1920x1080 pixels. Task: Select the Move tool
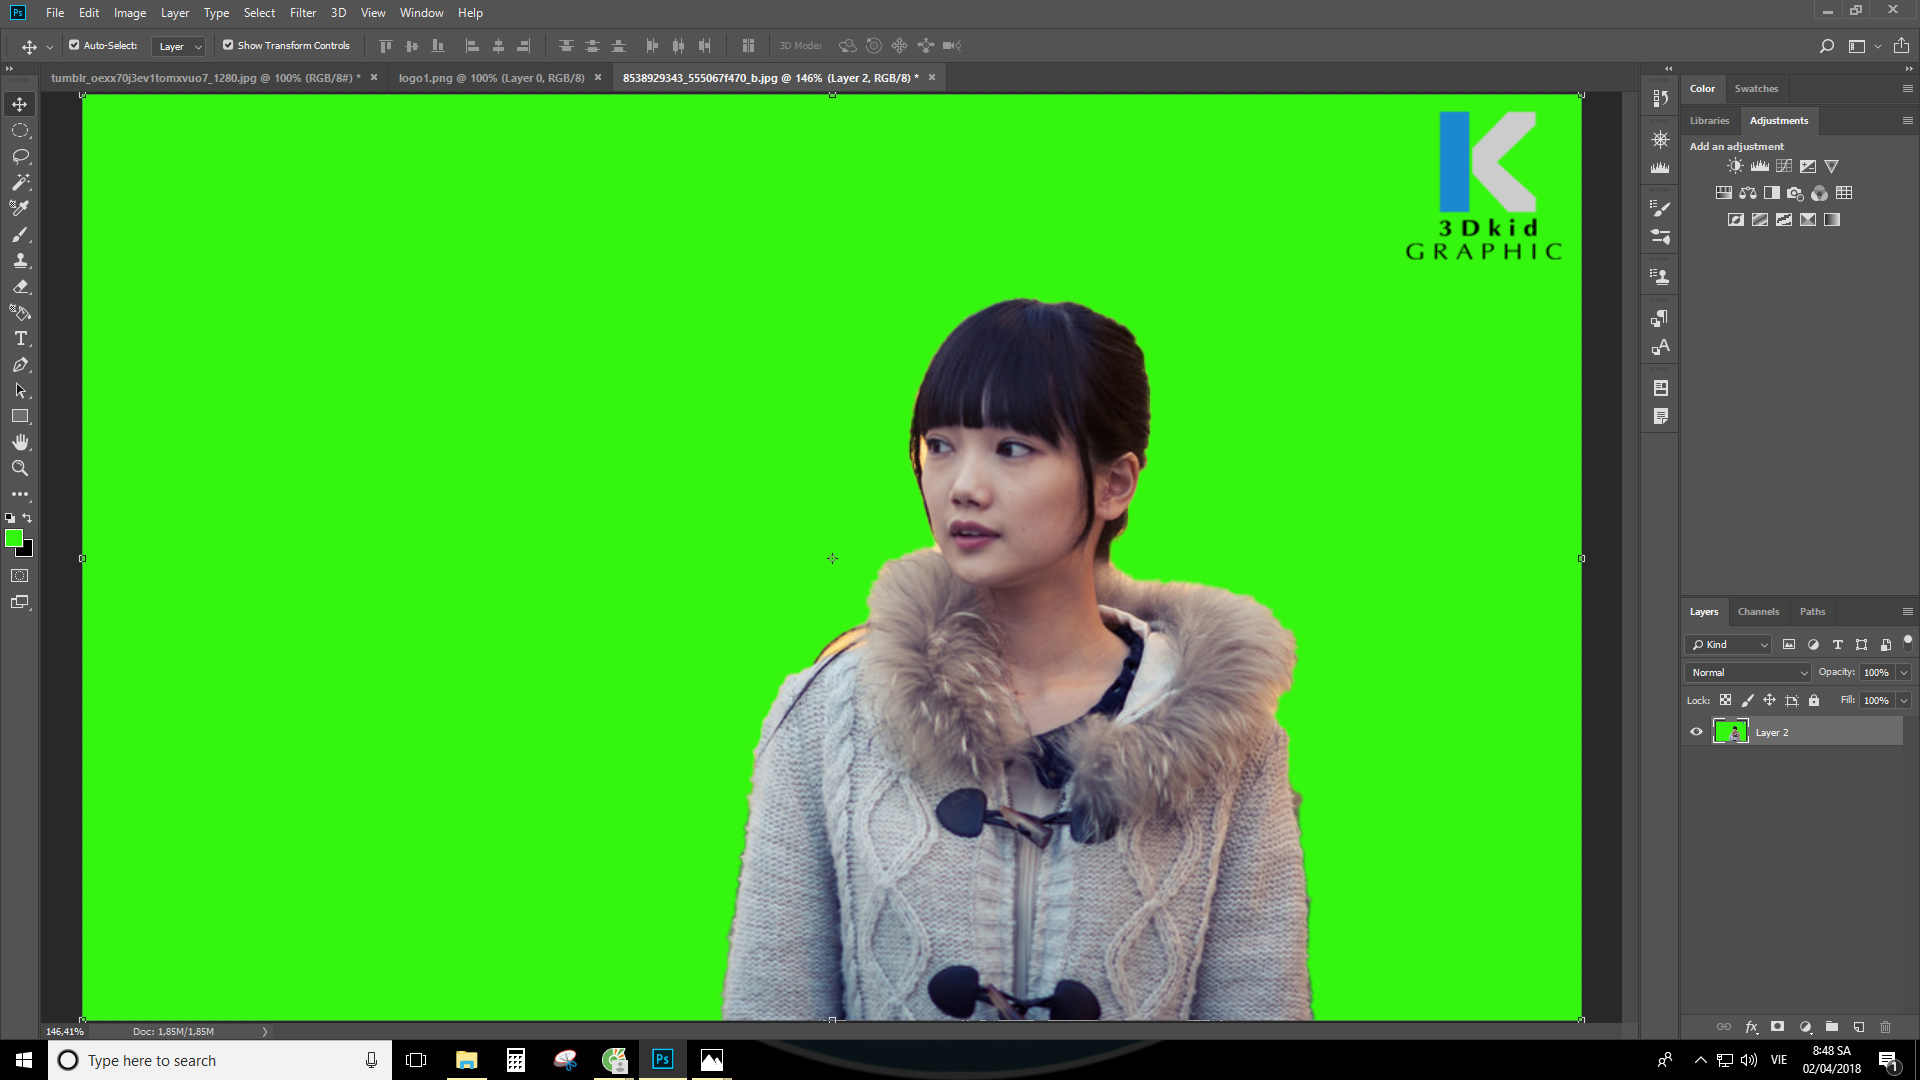[x=20, y=103]
